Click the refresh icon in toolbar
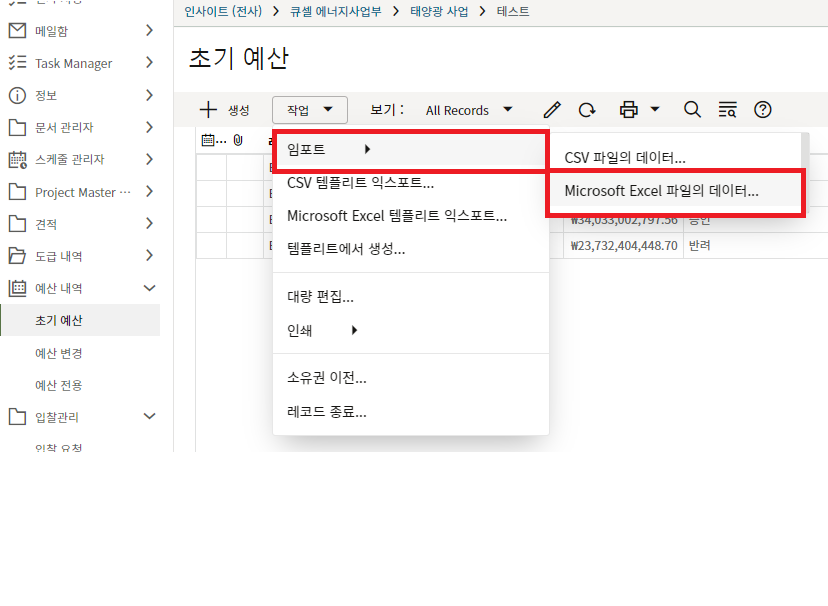The image size is (828, 606). pyautogui.click(x=587, y=110)
